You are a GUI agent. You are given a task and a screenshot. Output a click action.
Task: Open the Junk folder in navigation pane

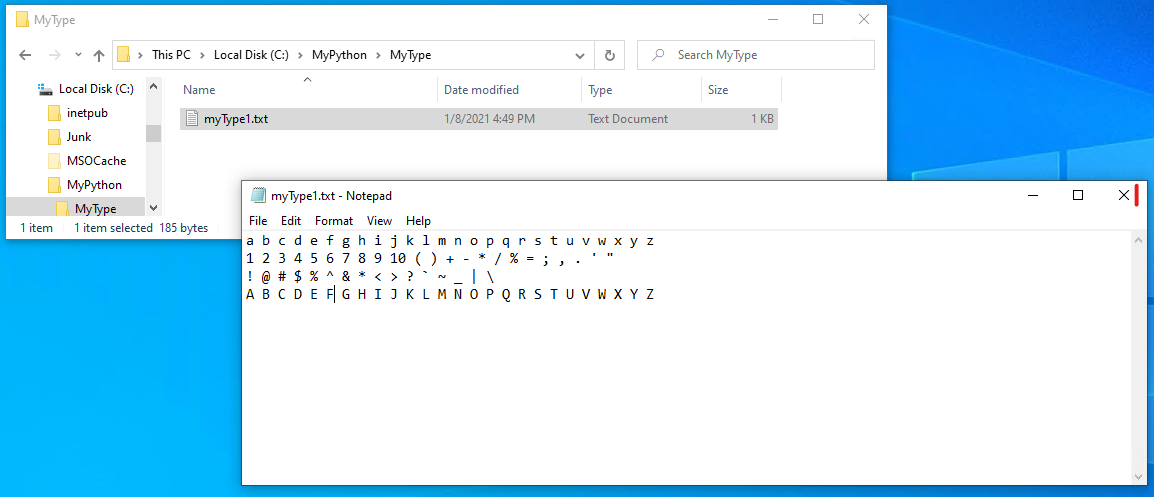[x=78, y=137]
